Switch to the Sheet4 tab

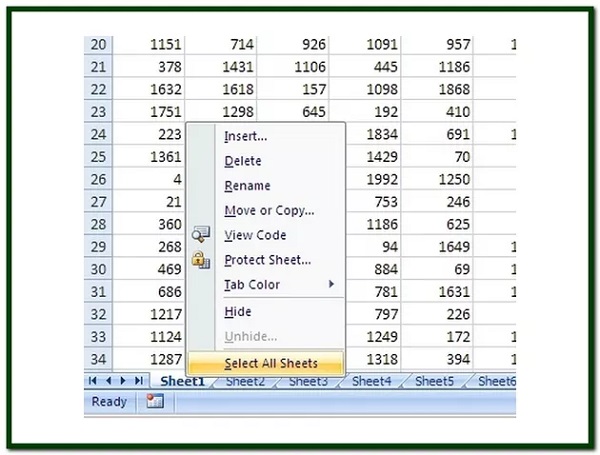[371, 381]
